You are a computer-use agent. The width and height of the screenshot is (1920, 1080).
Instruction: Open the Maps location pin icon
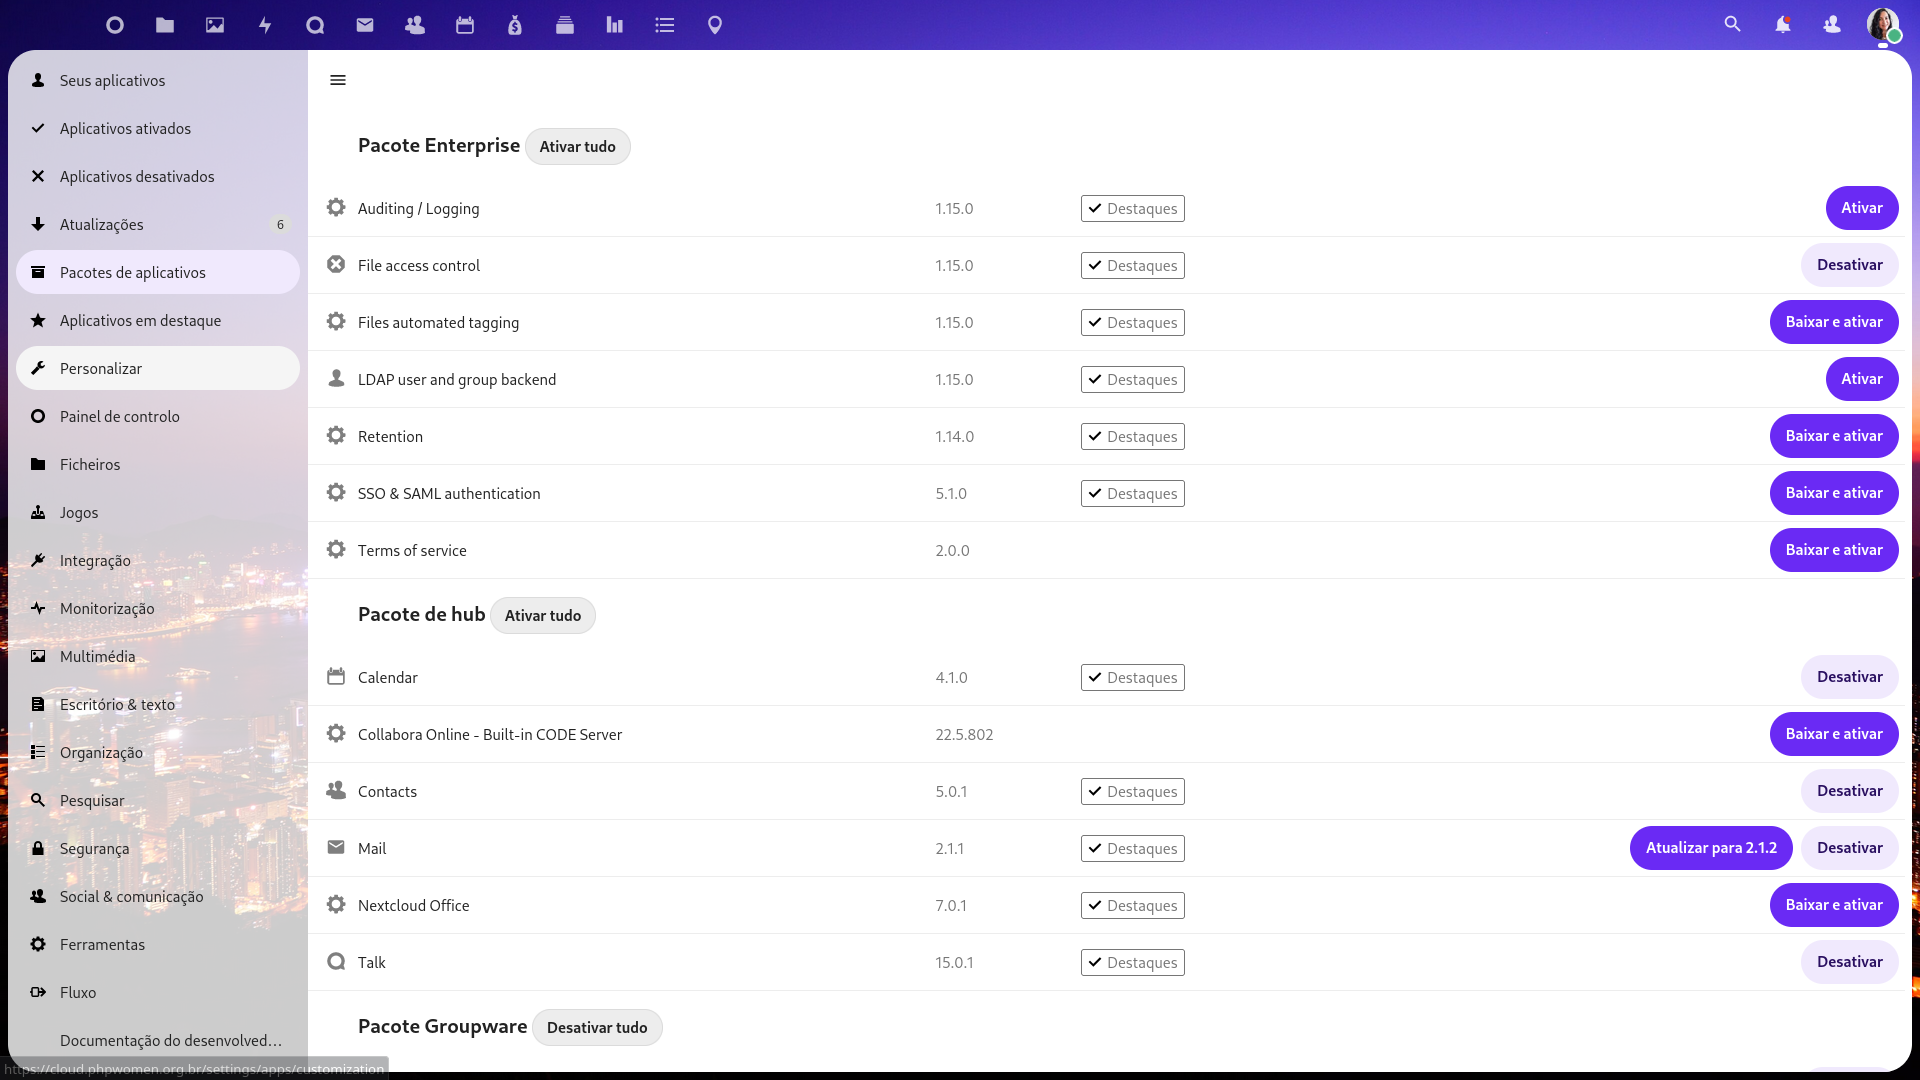pos(715,25)
